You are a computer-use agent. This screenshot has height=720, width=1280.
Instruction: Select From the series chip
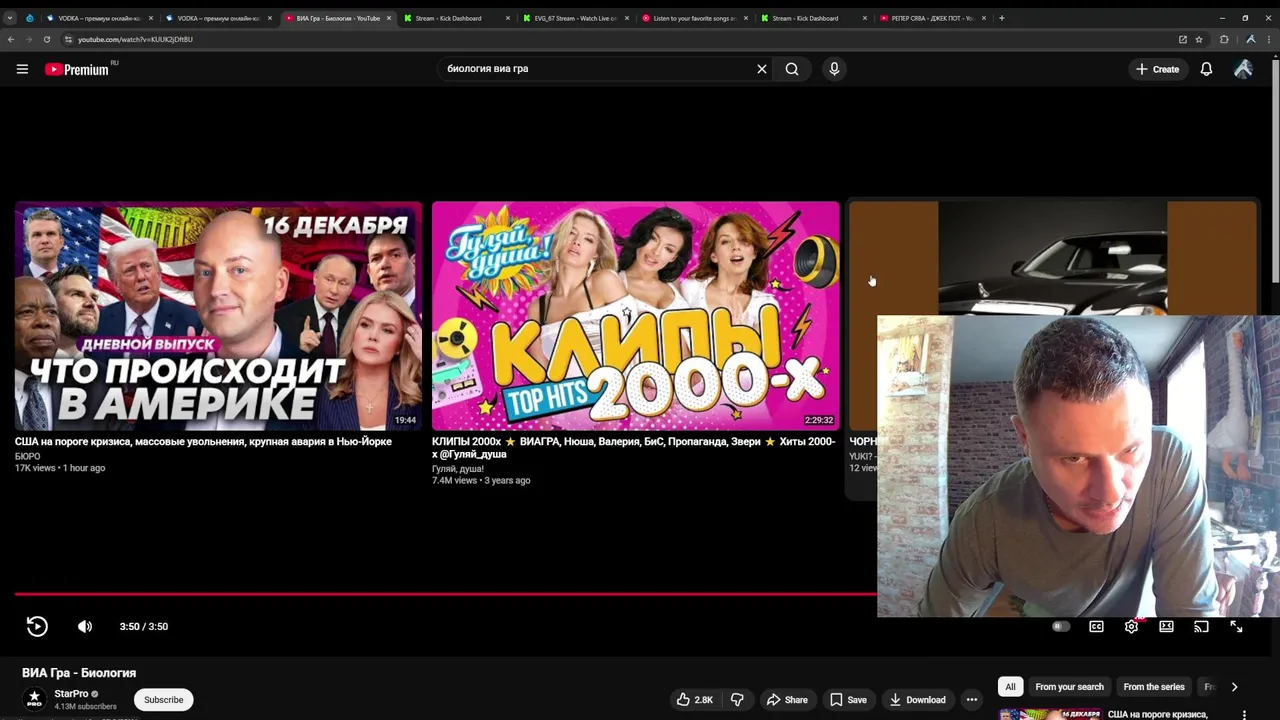(1153, 687)
